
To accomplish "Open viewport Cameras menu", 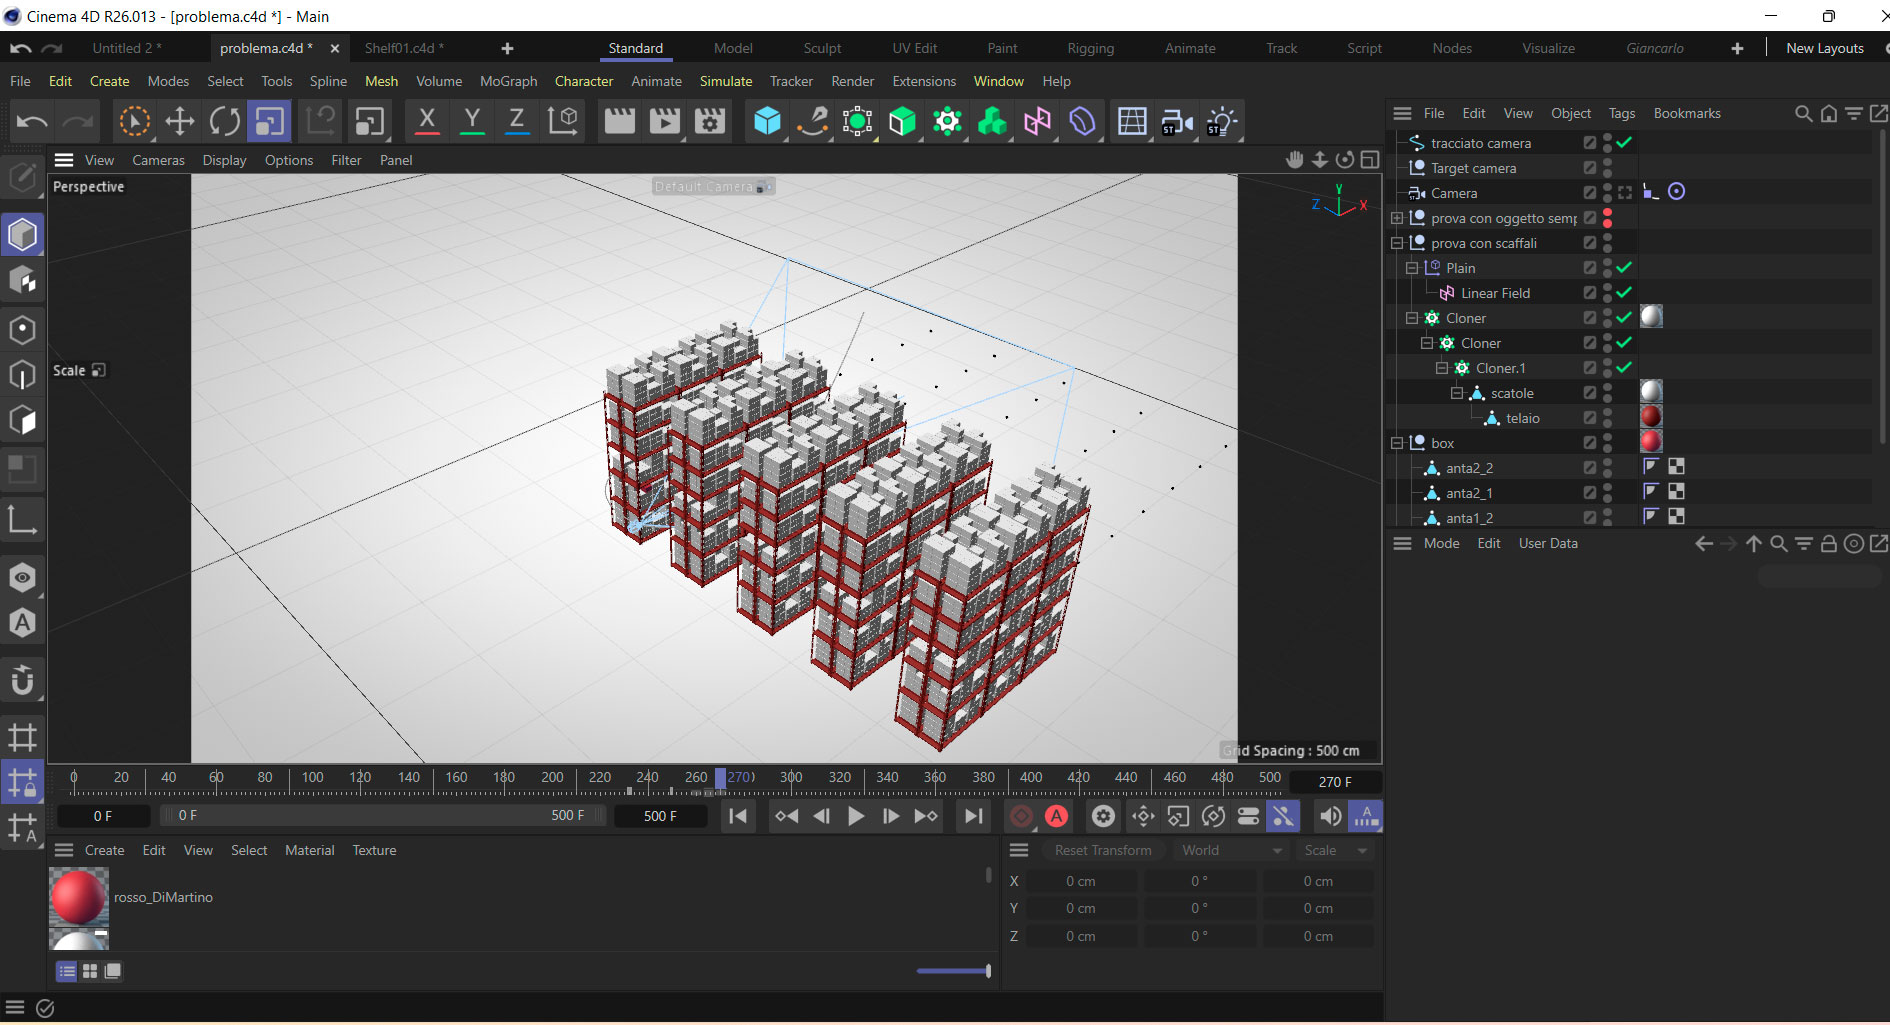I will click(x=158, y=160).
